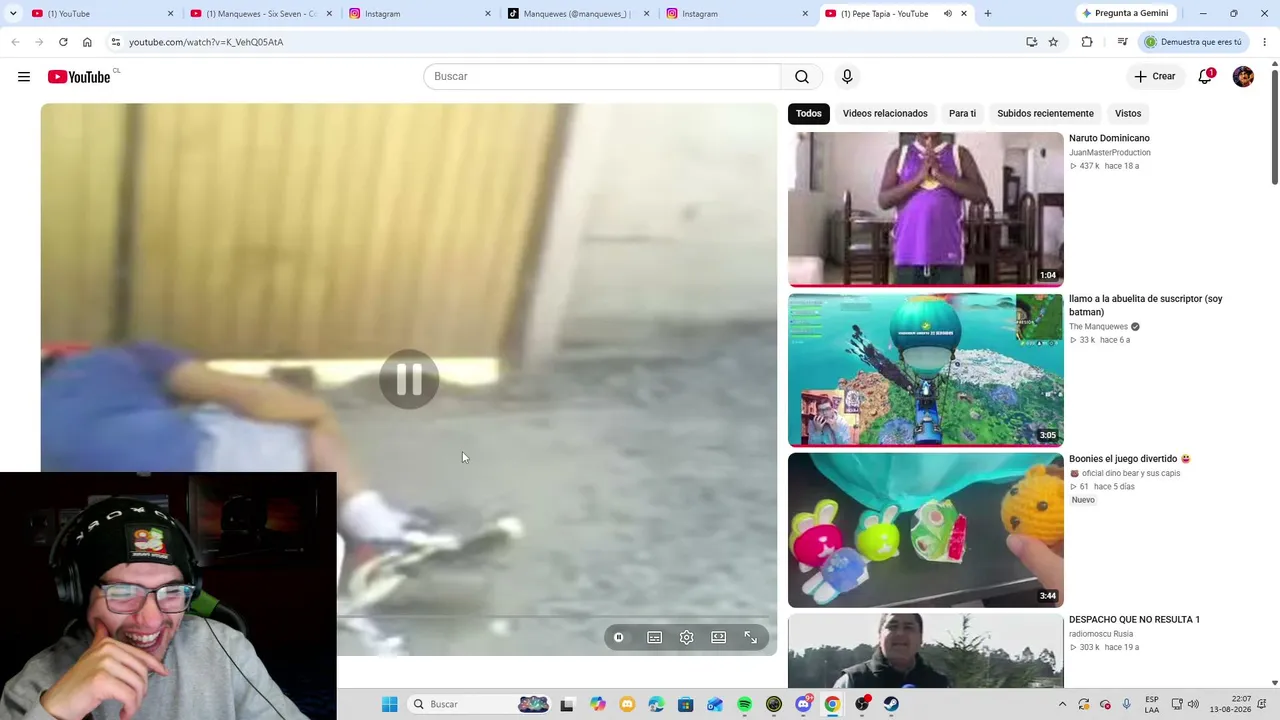
Task: Click the "Pregunta a Gemini" button
Action: click(1124, 14)
